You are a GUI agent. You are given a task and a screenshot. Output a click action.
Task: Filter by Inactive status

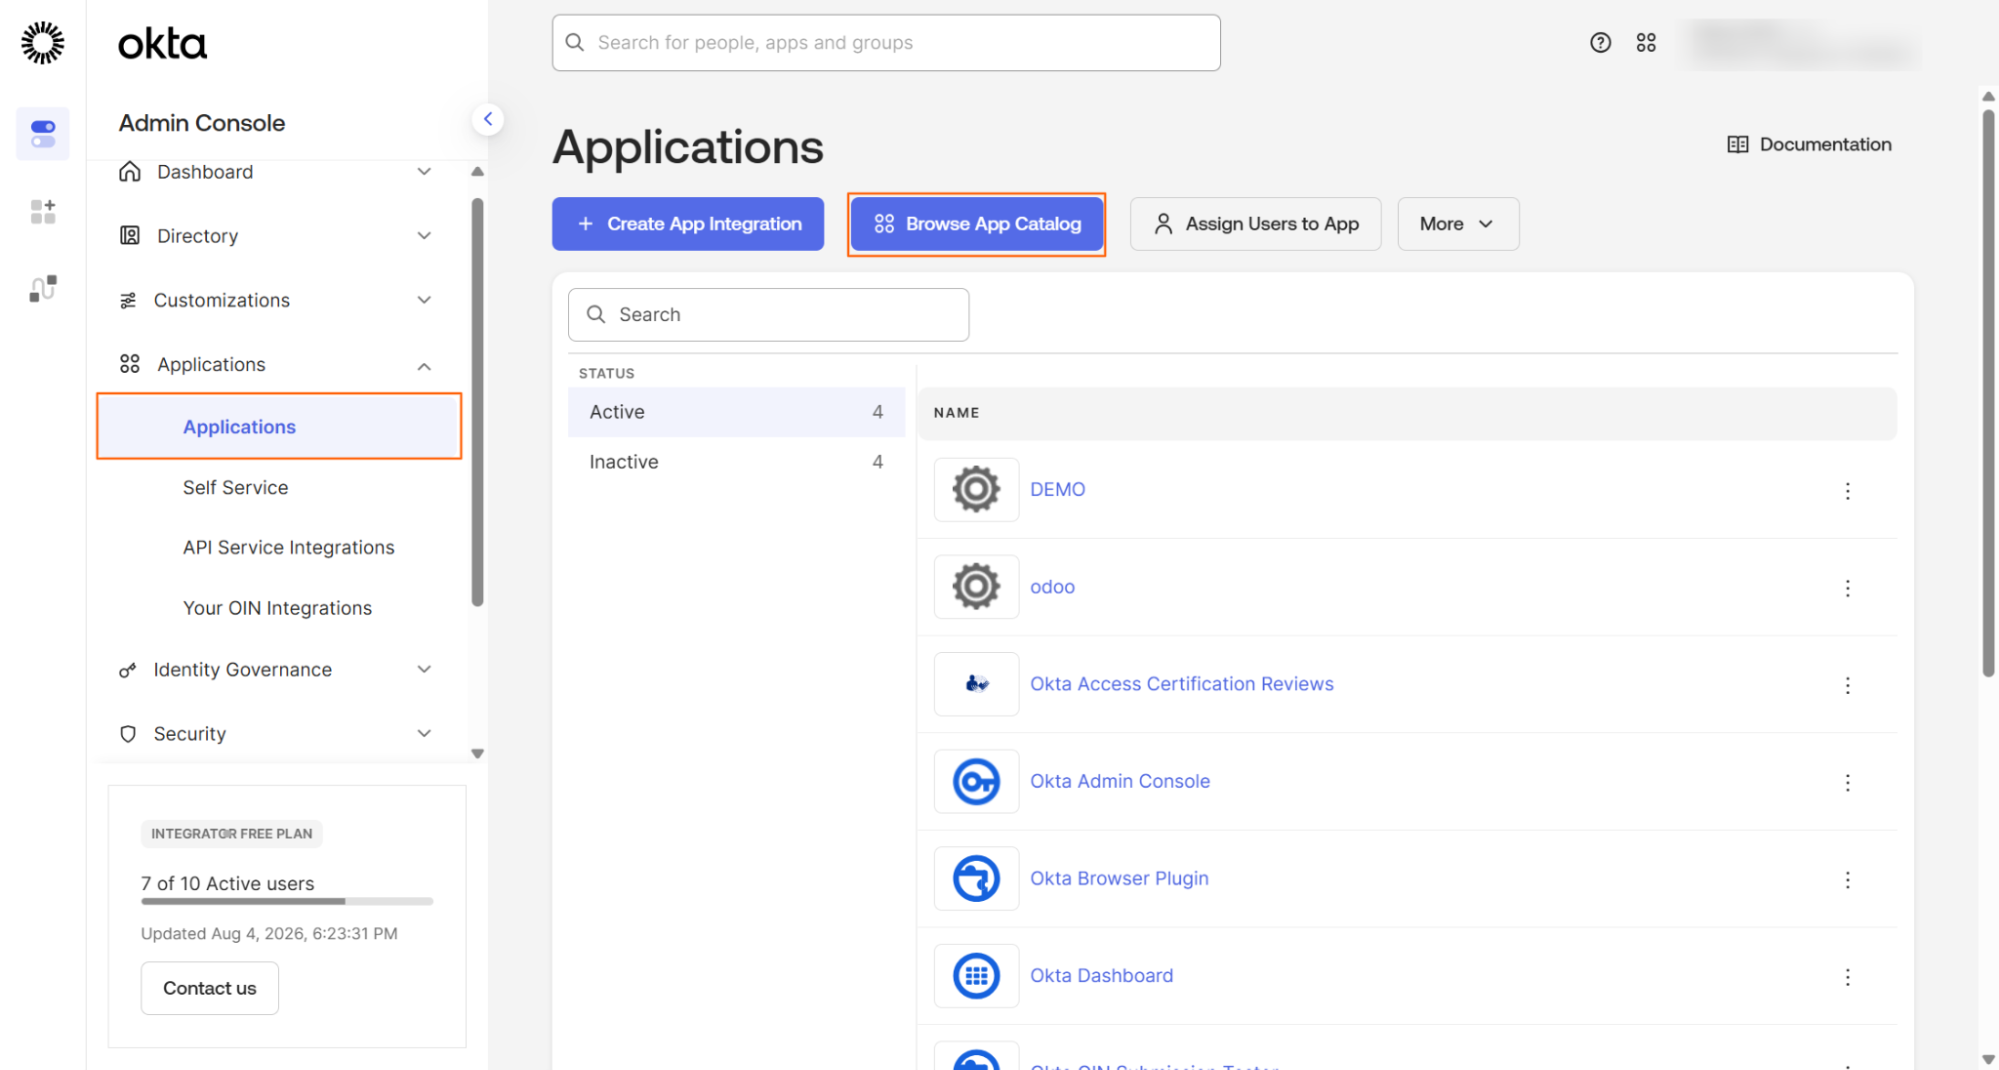pos(736,462)
